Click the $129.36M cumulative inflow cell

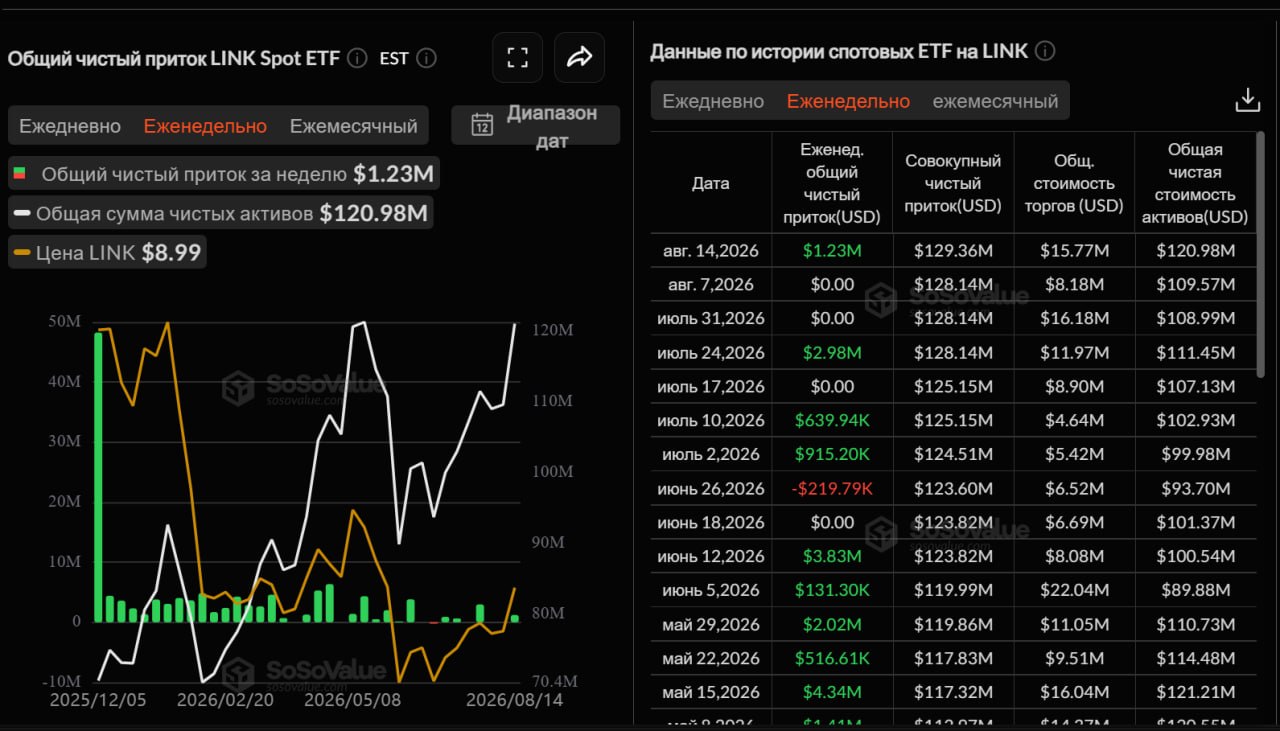click(953, 251)
